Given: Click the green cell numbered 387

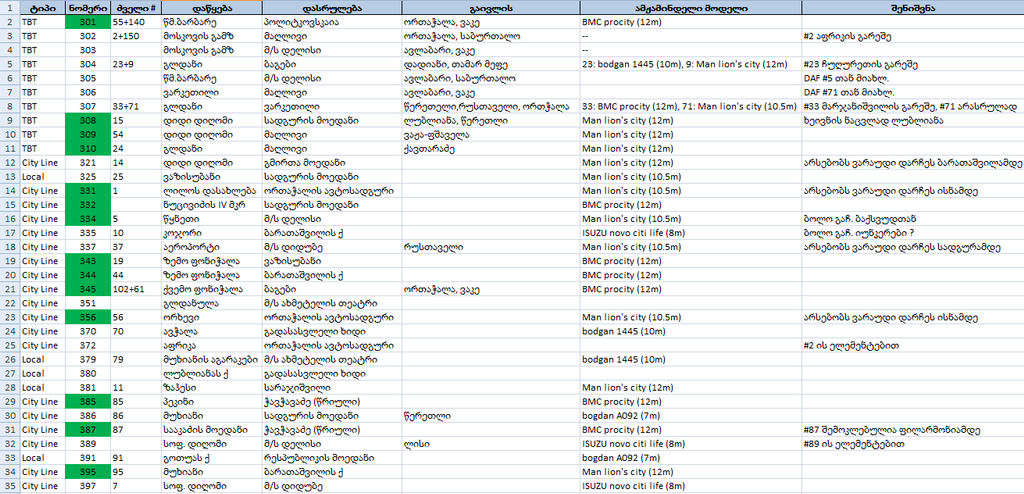Looking at the screenshot, I should [x=88, y=430].
